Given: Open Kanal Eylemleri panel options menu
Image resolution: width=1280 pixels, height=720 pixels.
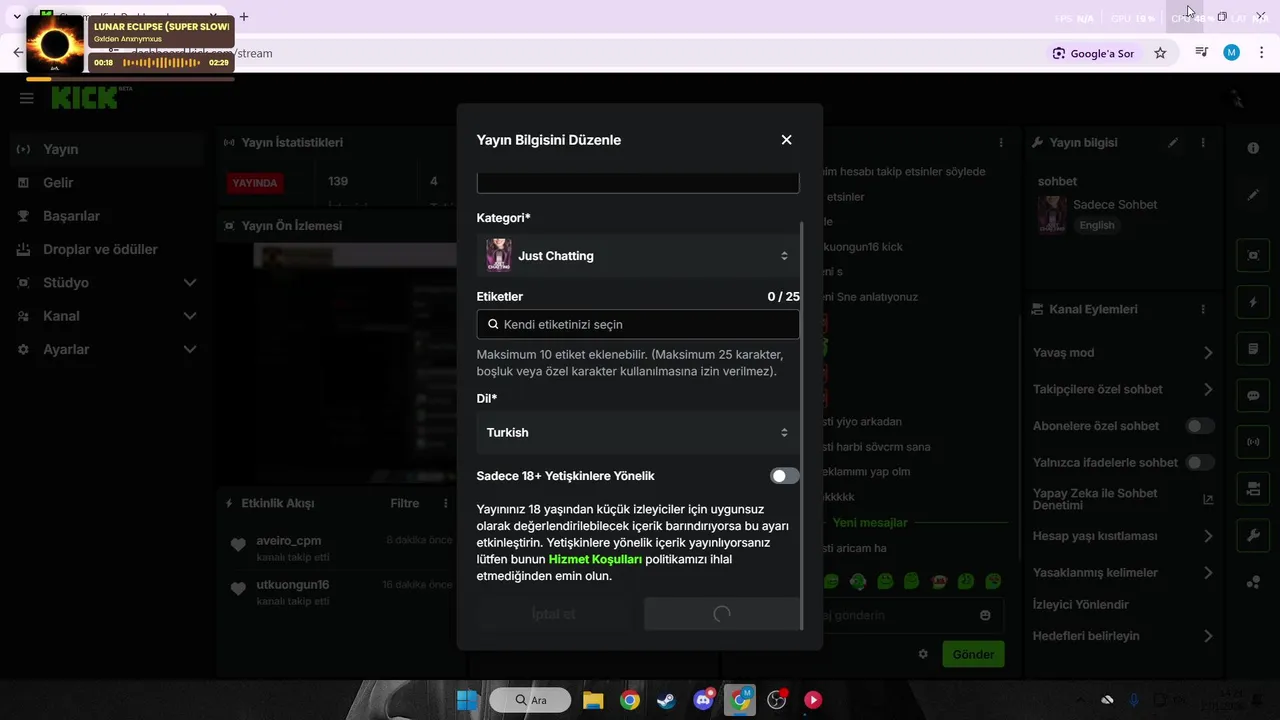Looking at the screenshot, I should pyautogui.click(x=1203, y=310).
